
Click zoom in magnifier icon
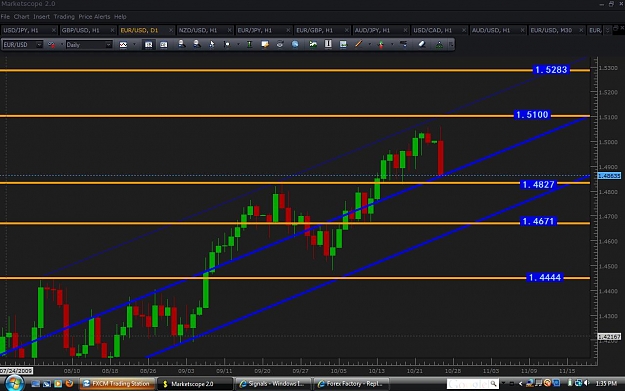click(x=181, y=44)
